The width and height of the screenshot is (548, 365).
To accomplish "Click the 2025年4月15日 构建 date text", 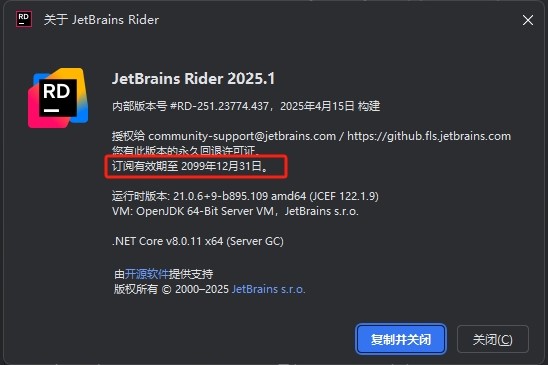I will coord(330,106).
